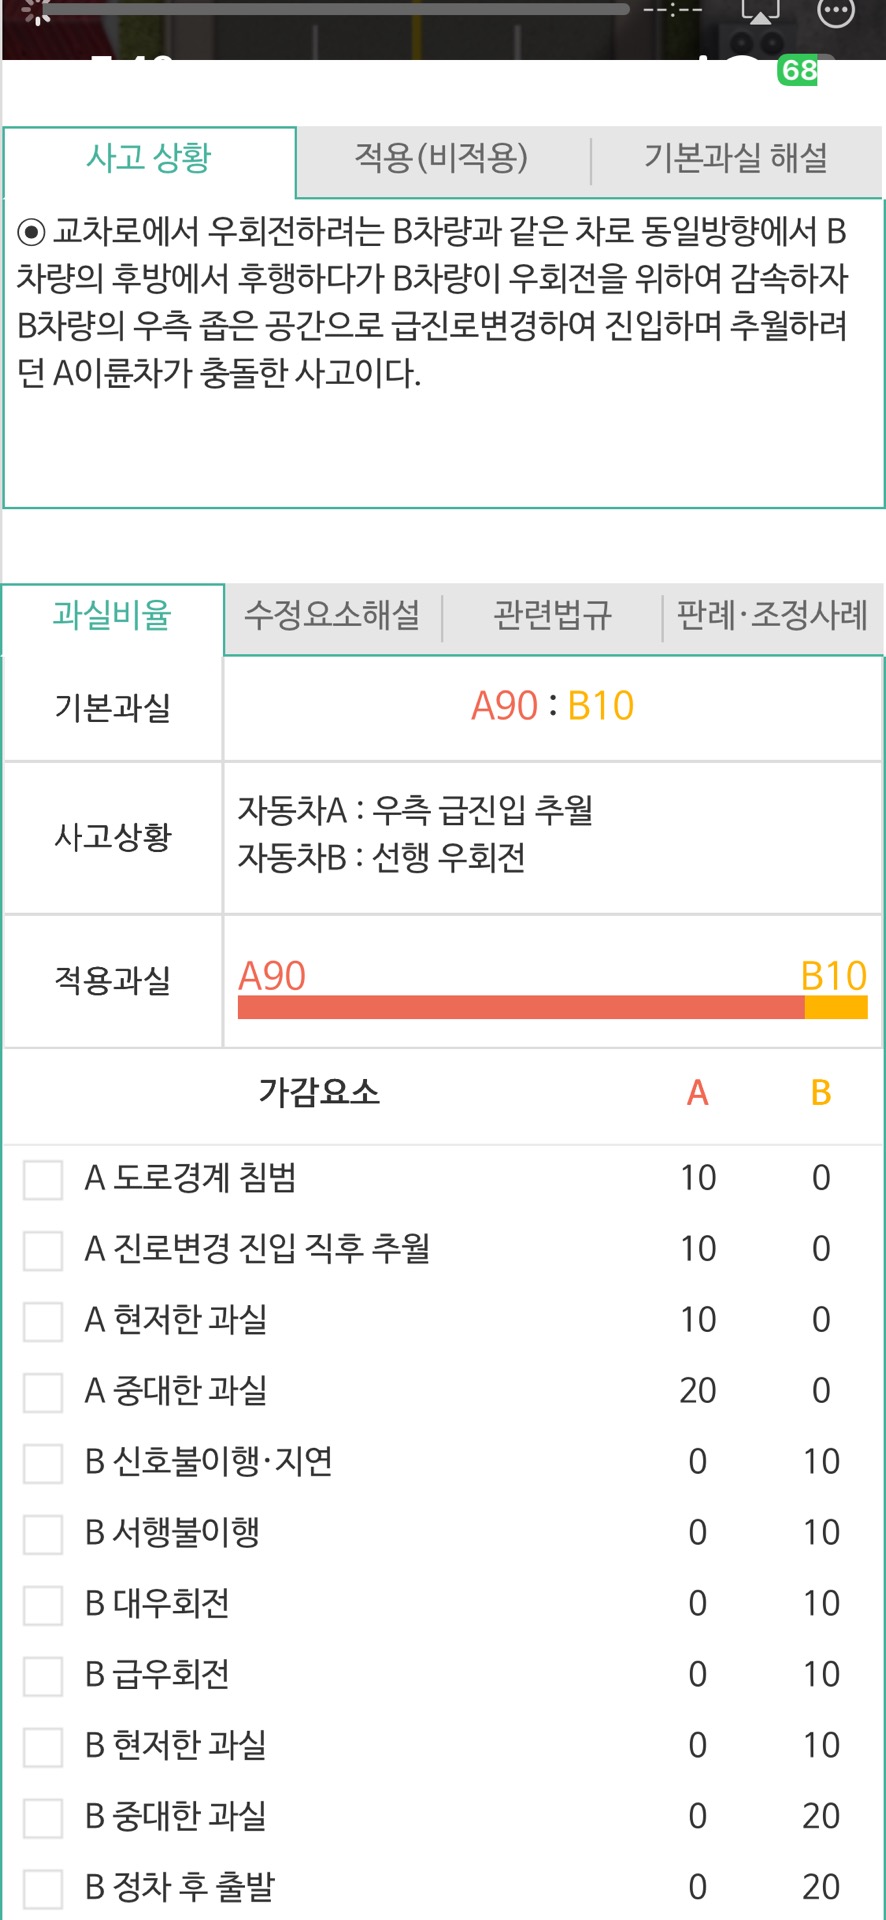The image size is (886, 1920).
Task: Open the 기본과실 해설 tab
Action: point(736,159)
